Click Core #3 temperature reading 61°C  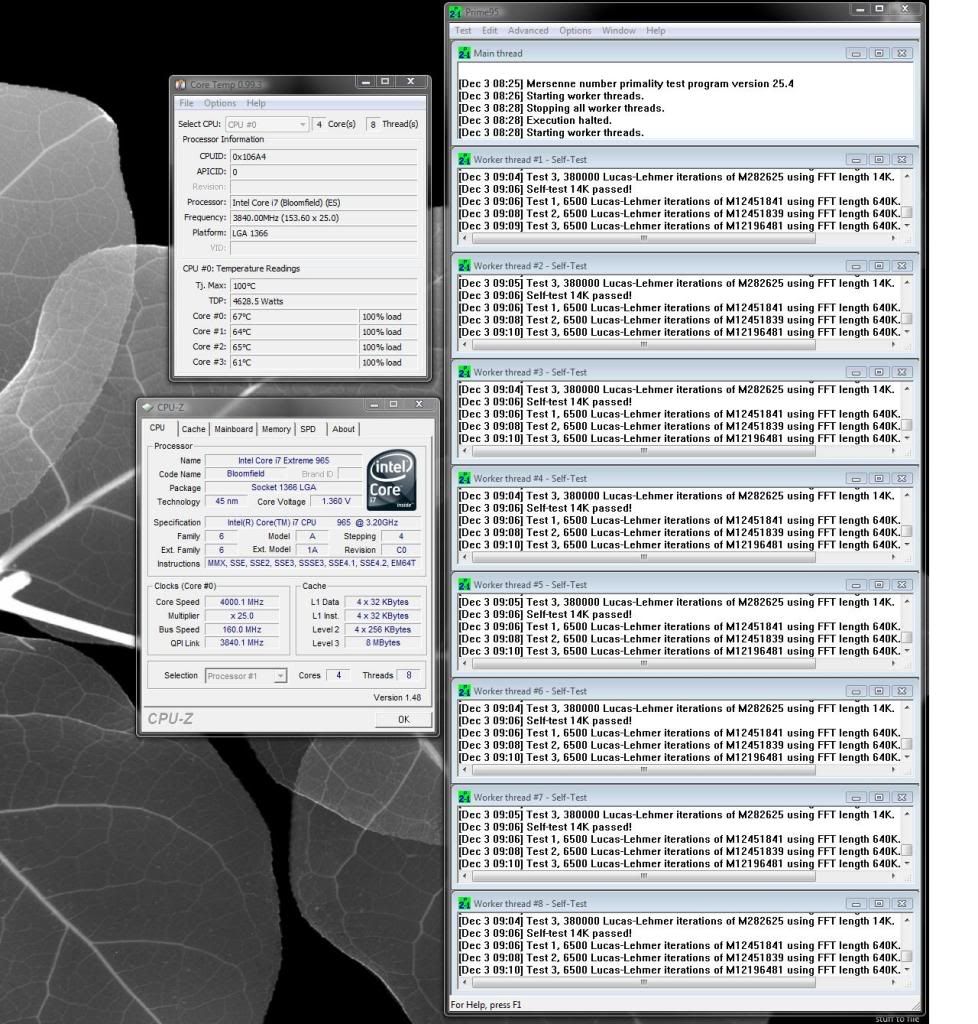(x=294, y=362)
